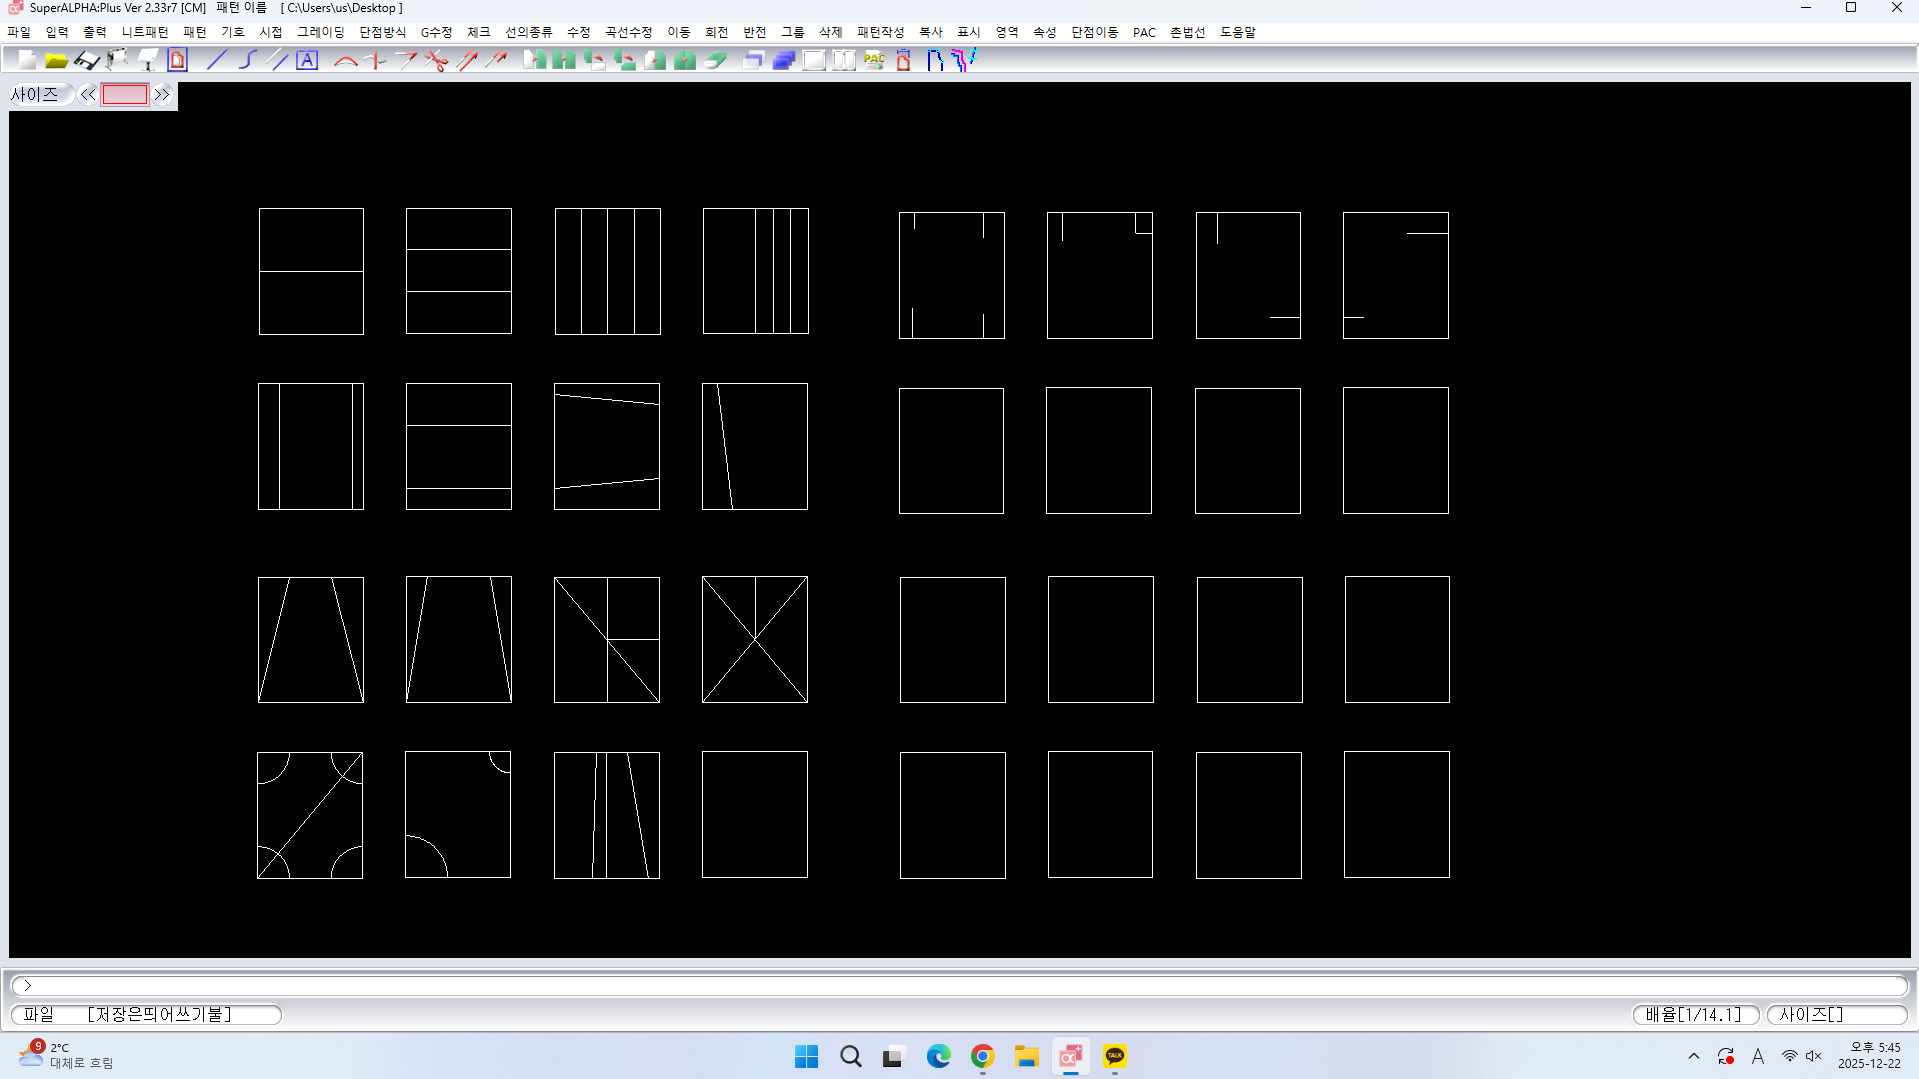1919x1079 pixels.
Task: Select the green eraser icon in toolbar
Action: coord(715,61)
